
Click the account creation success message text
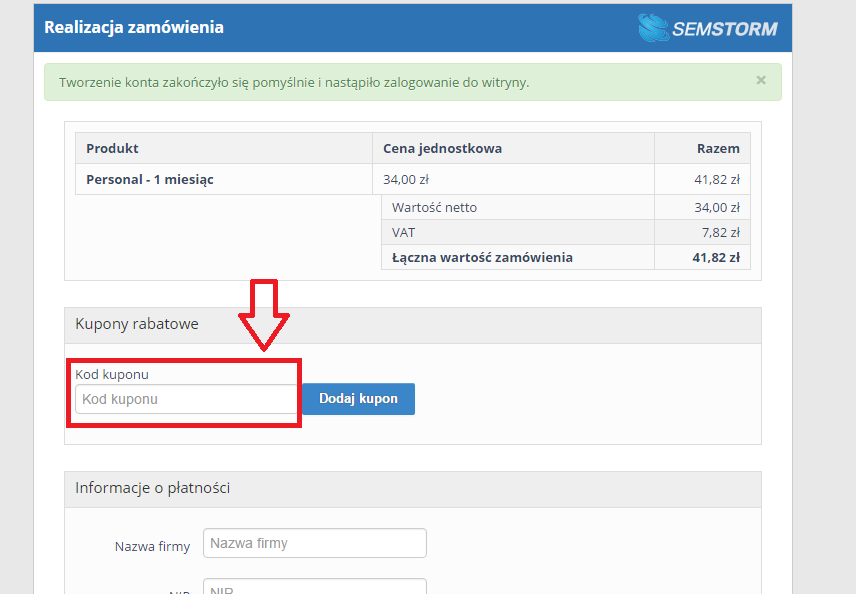coord(294,82)
